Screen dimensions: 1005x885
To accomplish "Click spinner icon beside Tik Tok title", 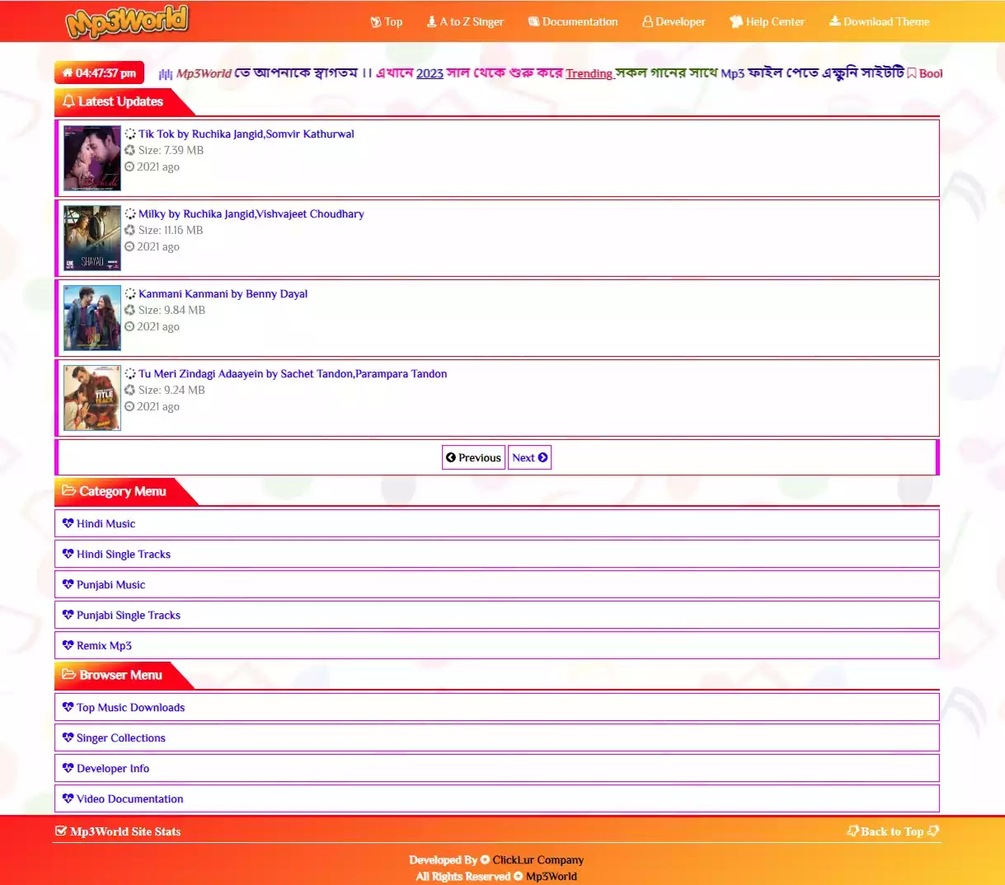I will point(130,134).
